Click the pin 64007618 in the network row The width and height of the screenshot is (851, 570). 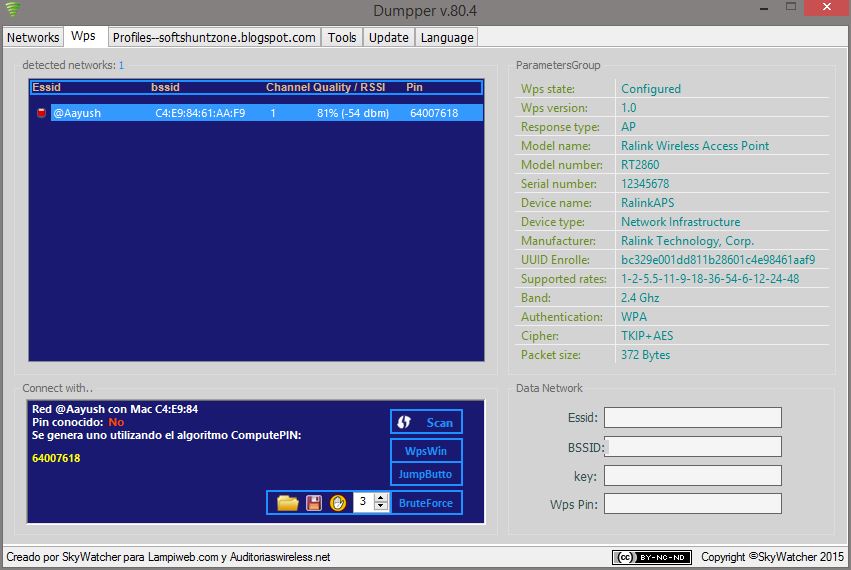pos(434,113)
